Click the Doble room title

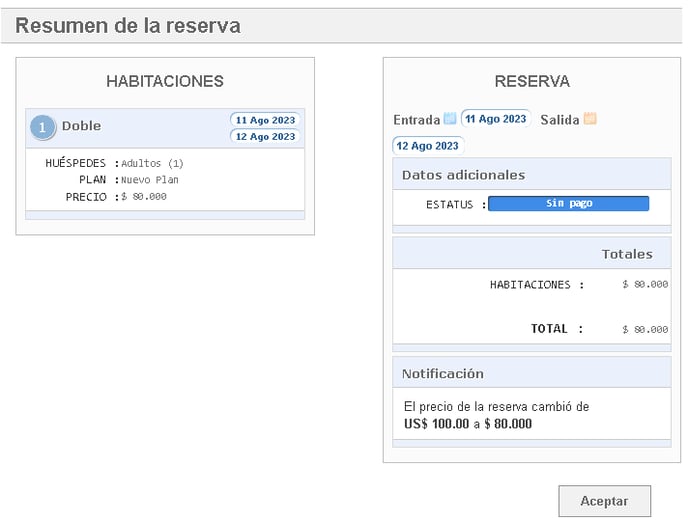(x=82, y=126)
